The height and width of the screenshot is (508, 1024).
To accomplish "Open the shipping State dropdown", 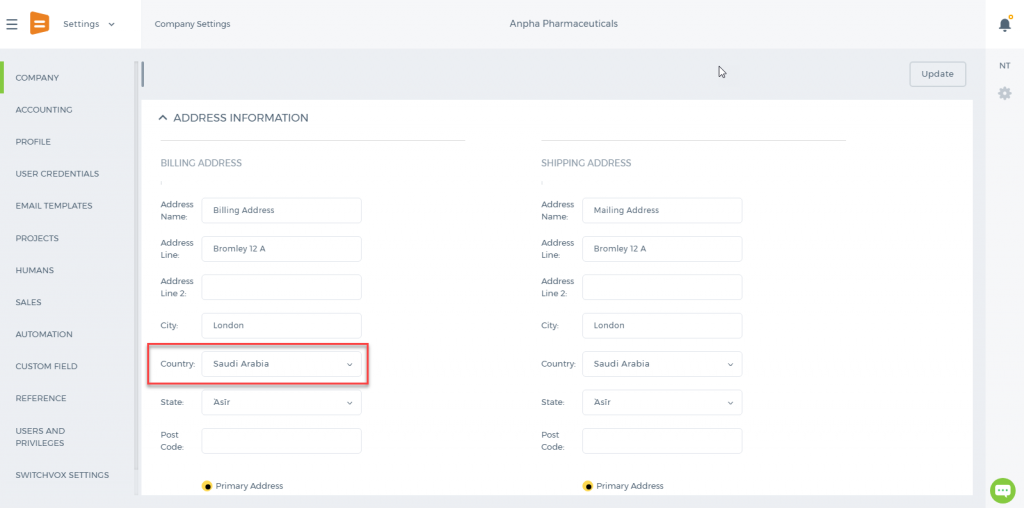I will point(662,402).
